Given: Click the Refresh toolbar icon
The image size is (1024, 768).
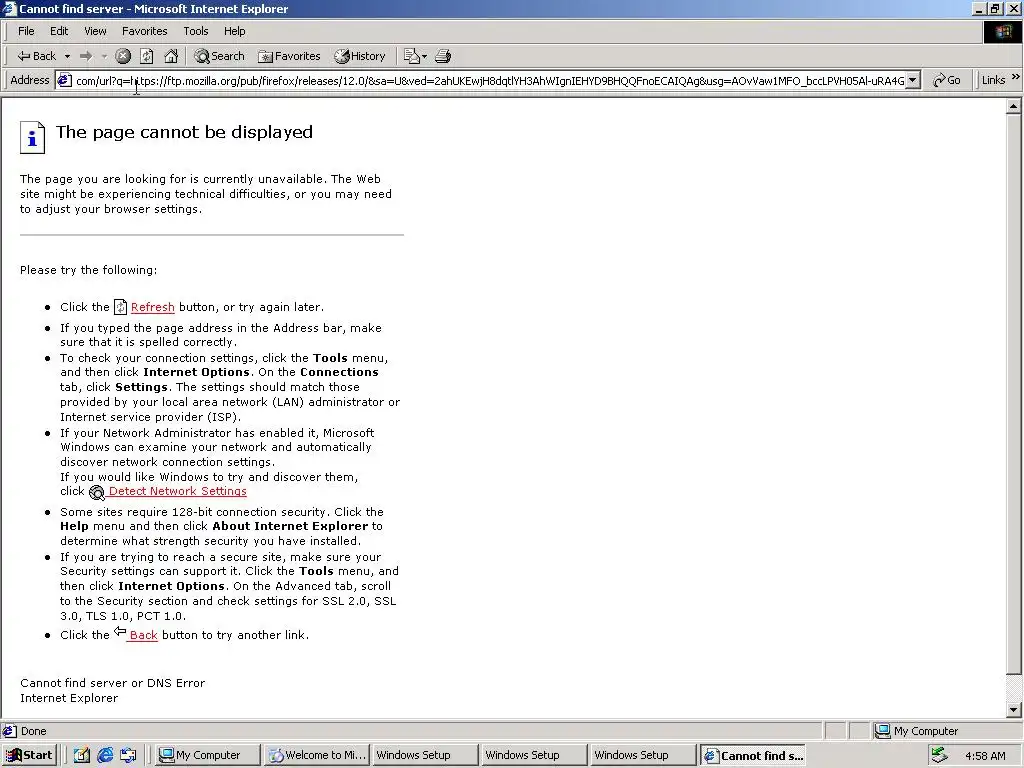Looking at the screenshot, I should [x=147, y=56].
